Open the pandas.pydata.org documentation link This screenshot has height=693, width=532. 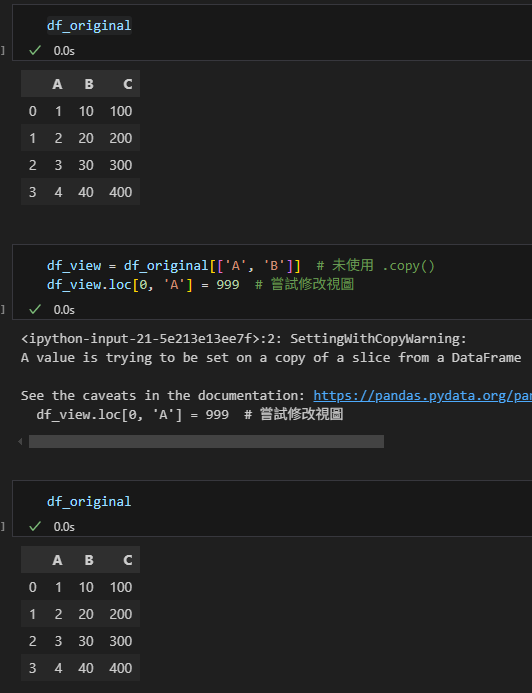[x=422, y=396]
